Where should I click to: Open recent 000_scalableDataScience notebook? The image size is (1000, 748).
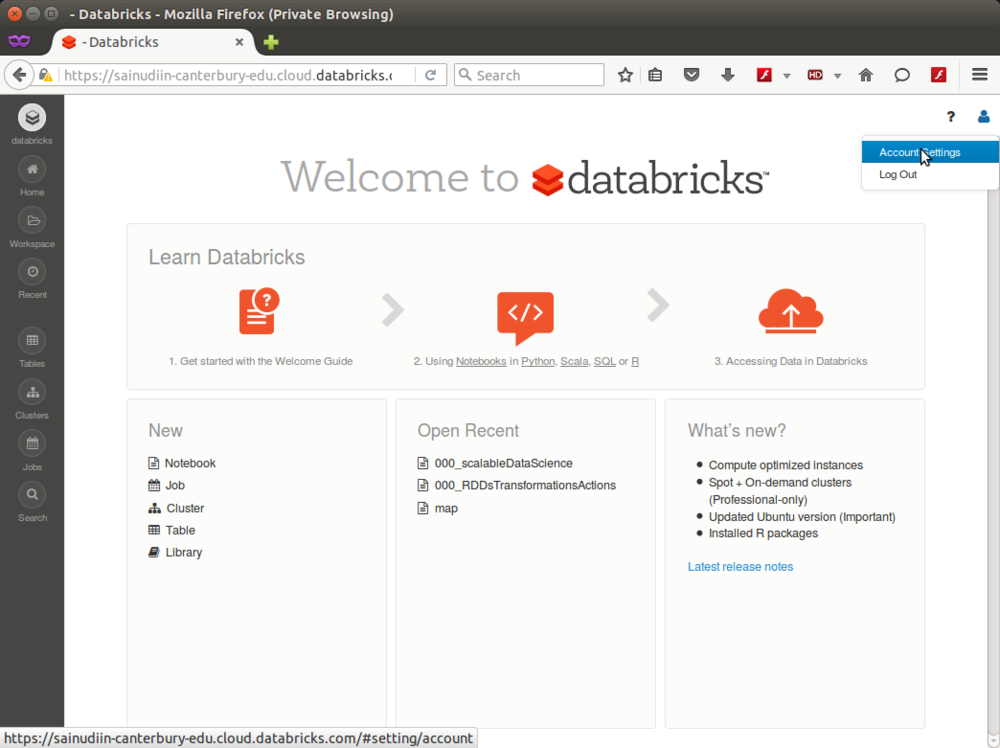495,464
